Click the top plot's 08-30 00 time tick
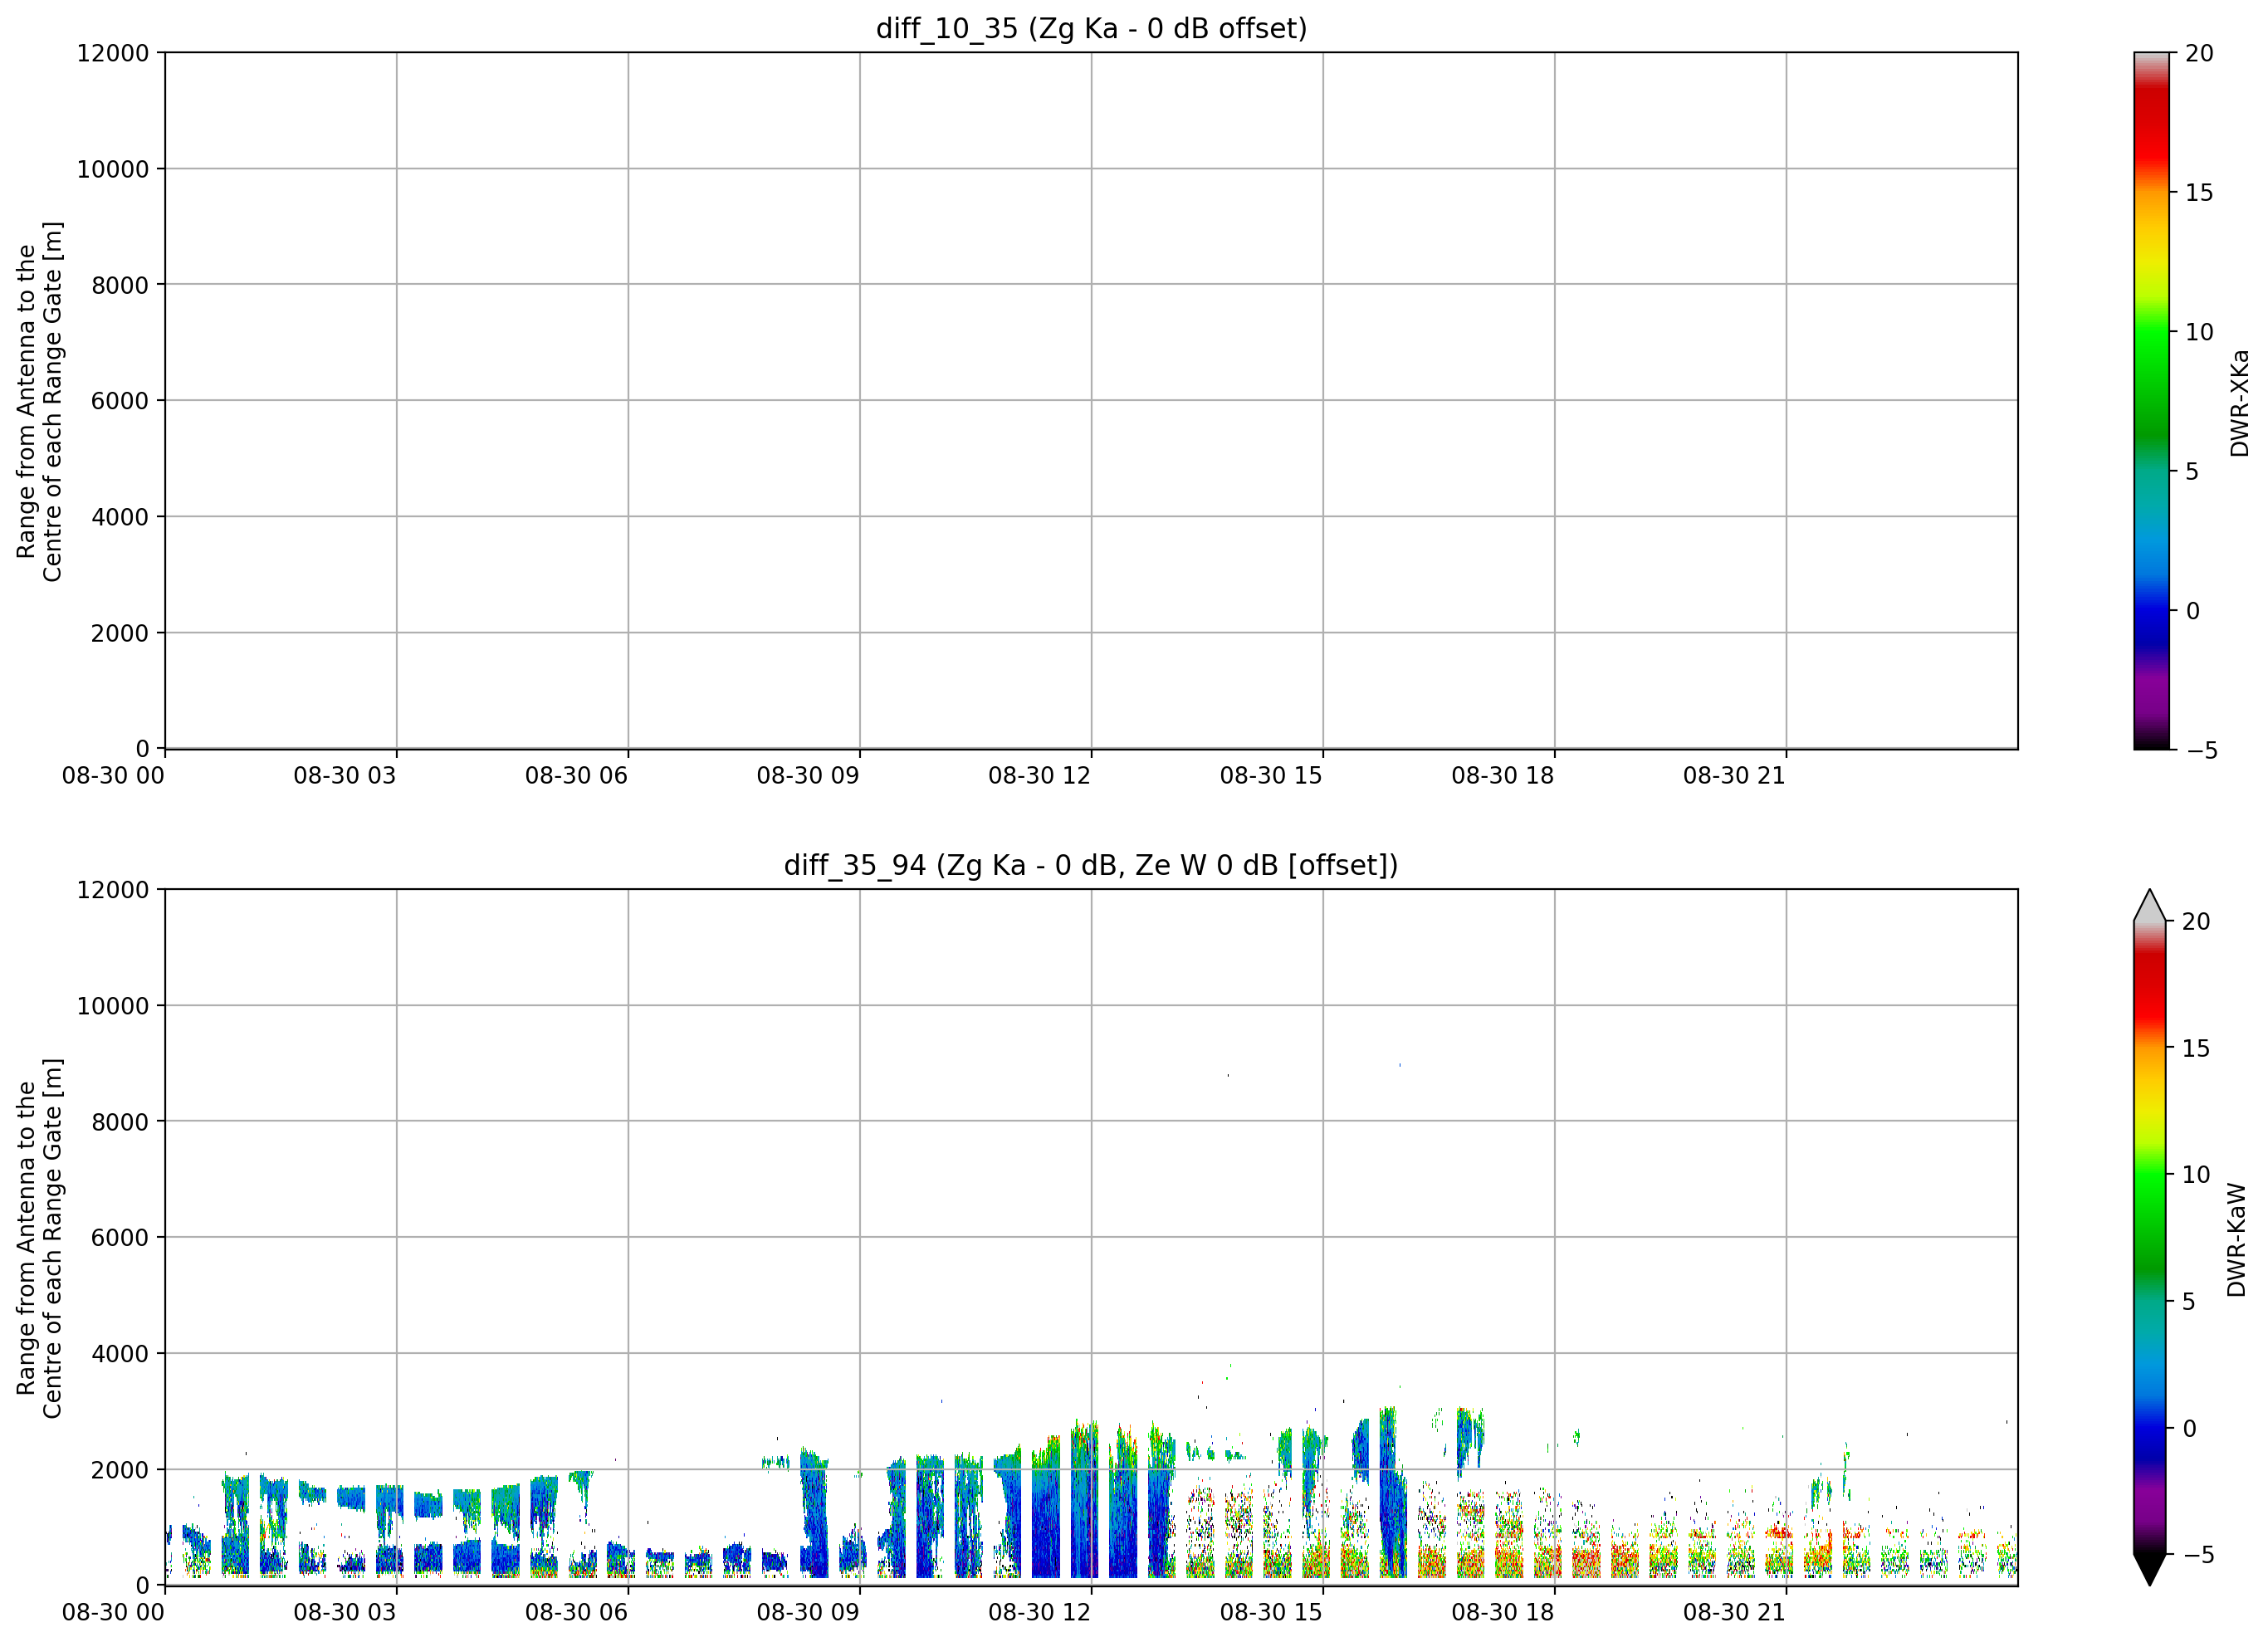Screen dimensions: 2268x1642 point(113,775)
